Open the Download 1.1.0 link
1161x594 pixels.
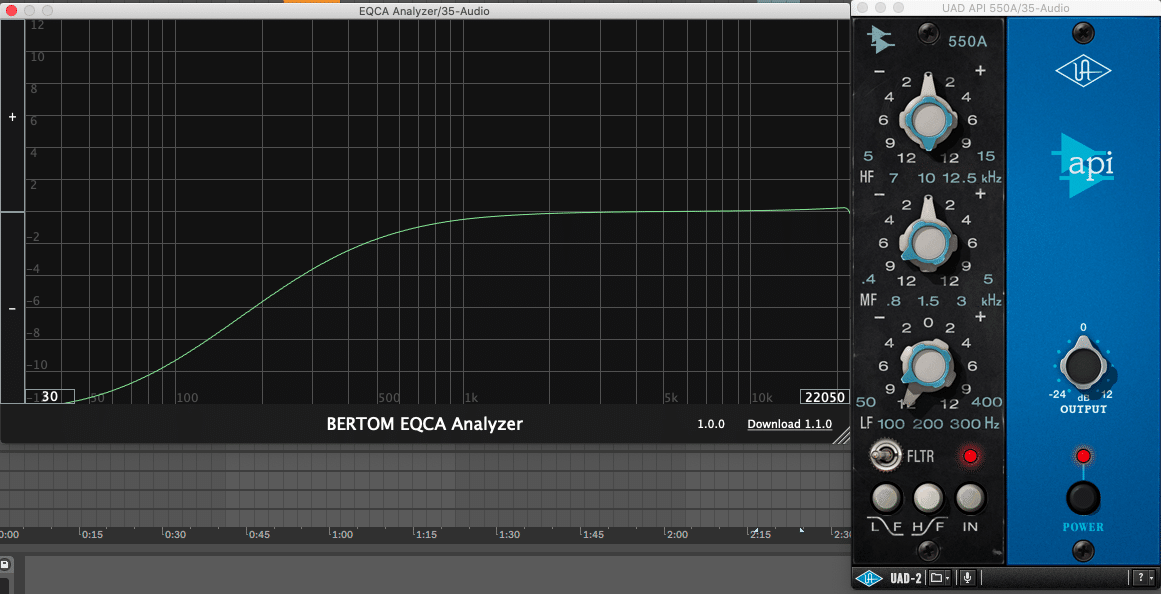pyautogui.click(x=789, y=424)
